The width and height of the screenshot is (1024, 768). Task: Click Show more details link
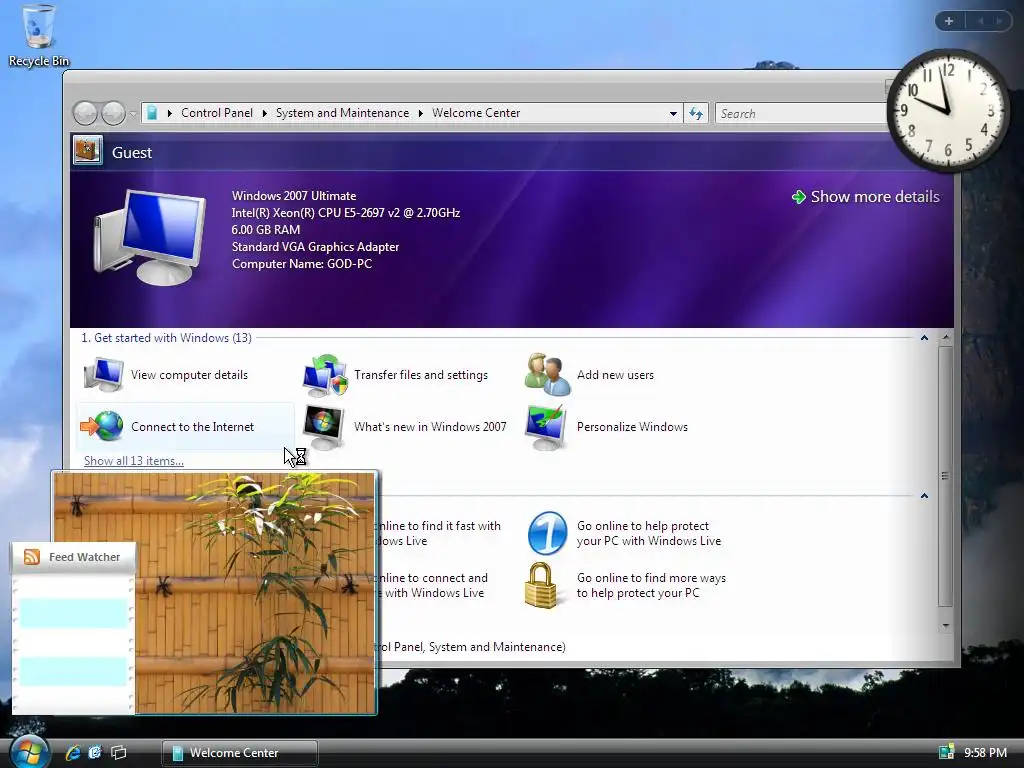pyautogui.click(x=874, y=197)
